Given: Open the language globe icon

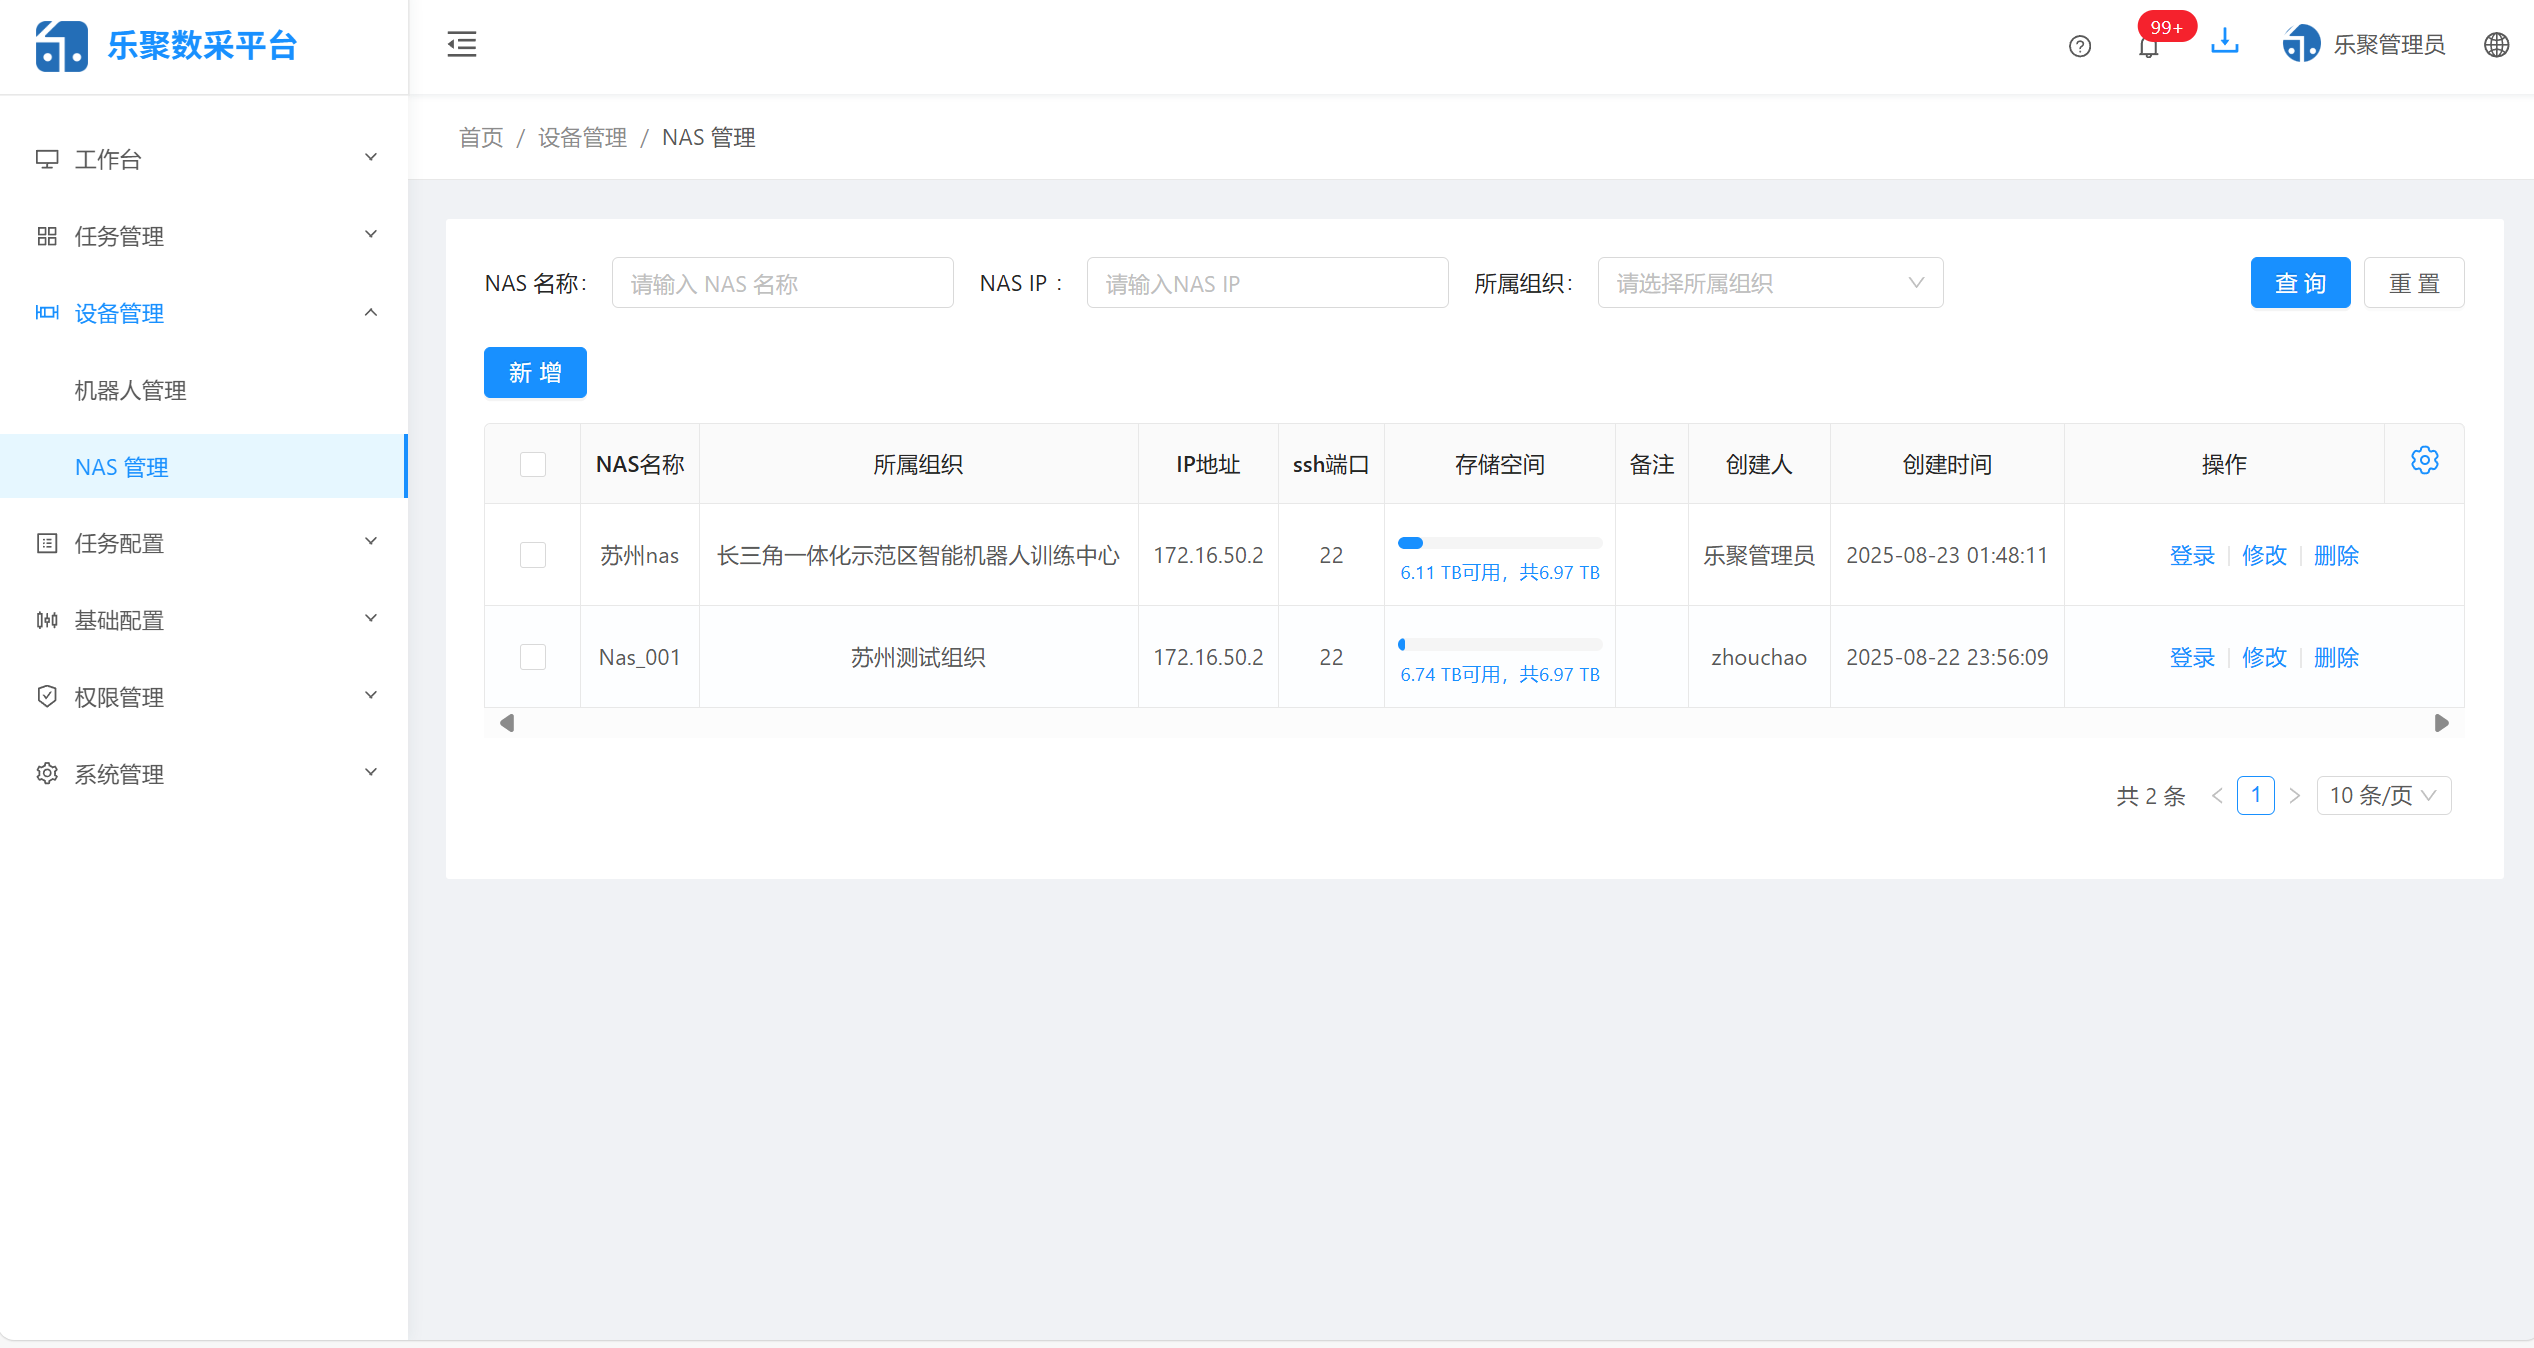Looking at the screenshot, I should coord(2496,45).
